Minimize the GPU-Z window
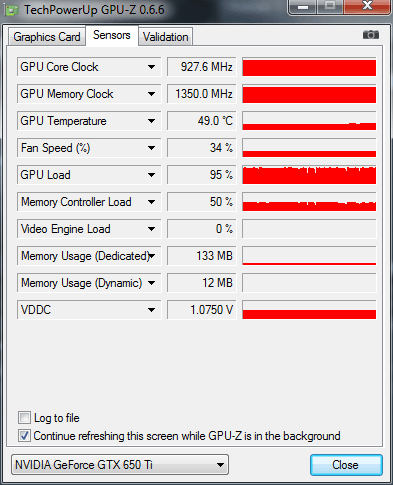This screenshot has width=393, height=485. (x=303, y=7)
